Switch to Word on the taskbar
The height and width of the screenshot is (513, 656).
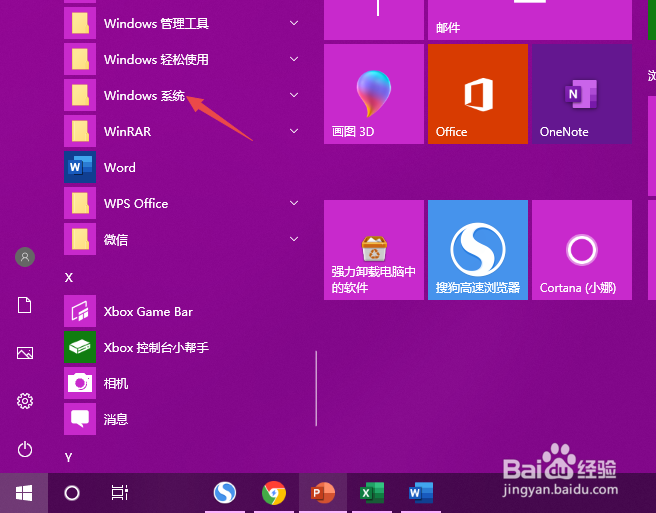tap(421, 492)
